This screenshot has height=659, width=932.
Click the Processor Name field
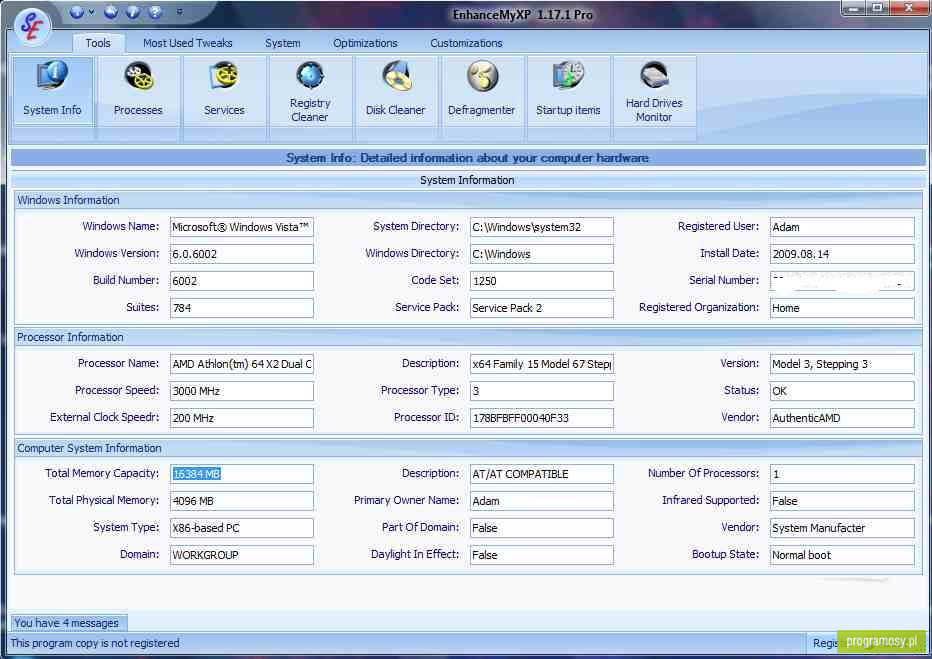click(241, 364)
